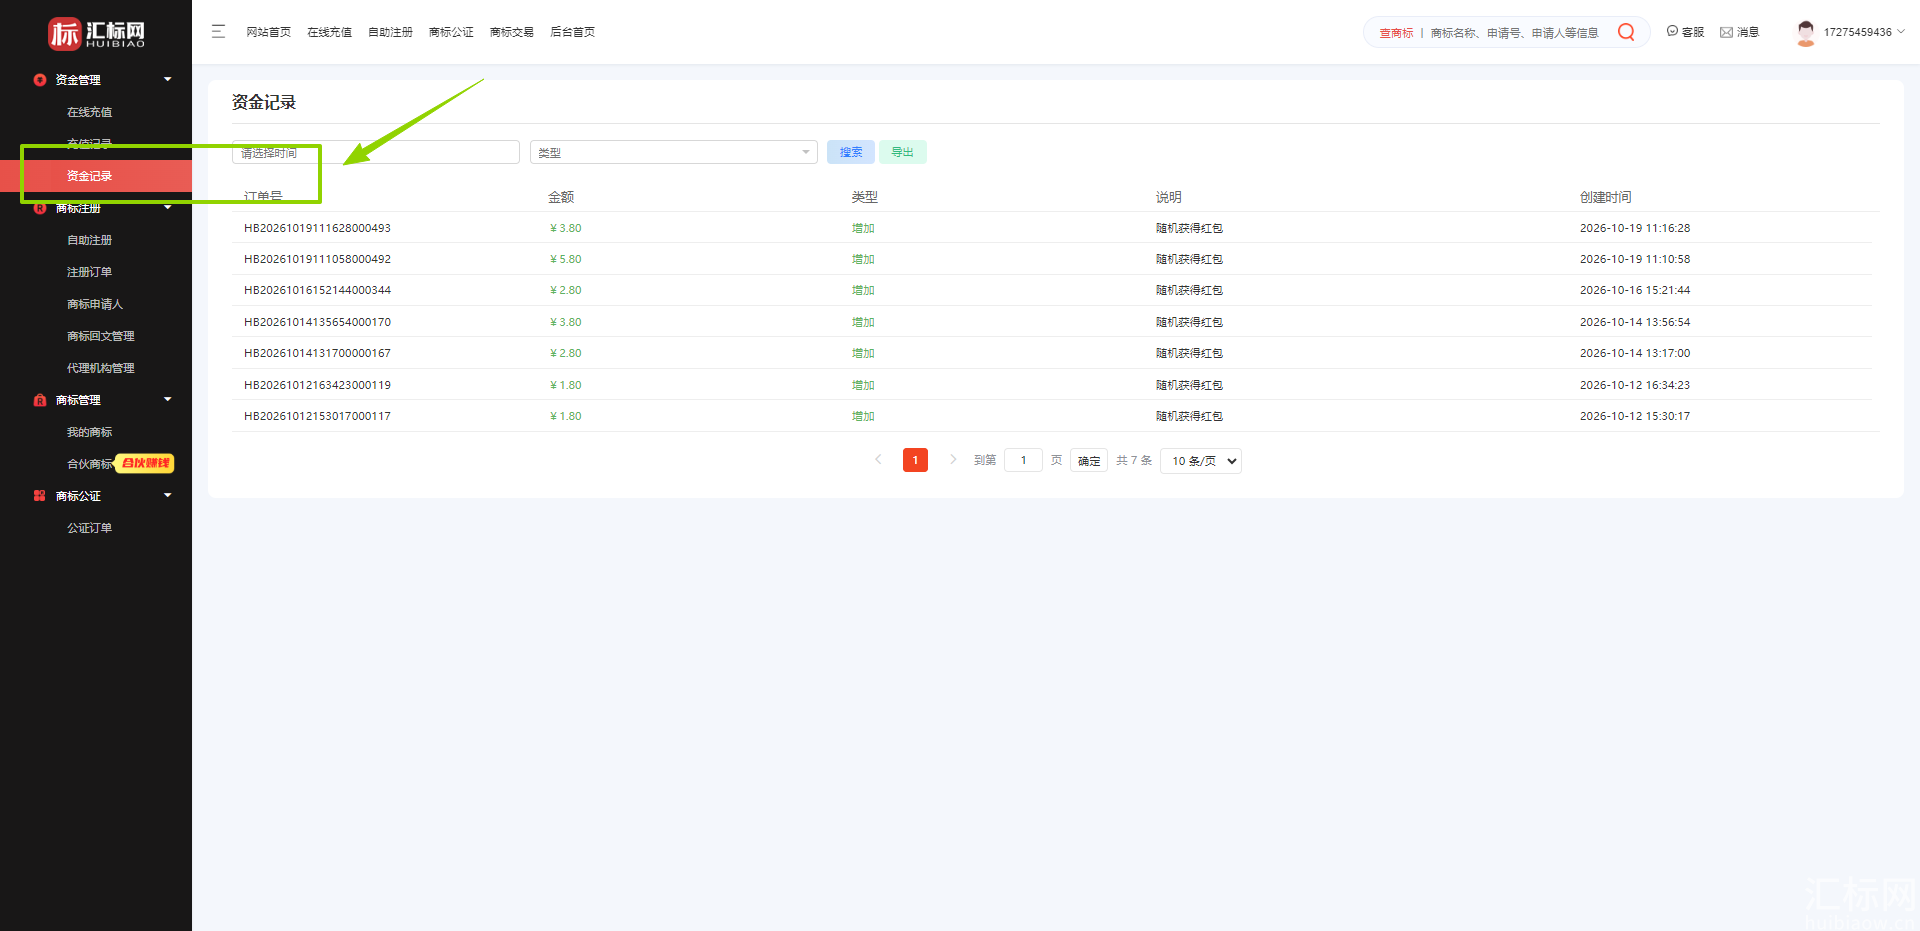This screenshot has width=1920, height=931.
Task: Click the Huibiao logo
Action: (x=97, y=33)
